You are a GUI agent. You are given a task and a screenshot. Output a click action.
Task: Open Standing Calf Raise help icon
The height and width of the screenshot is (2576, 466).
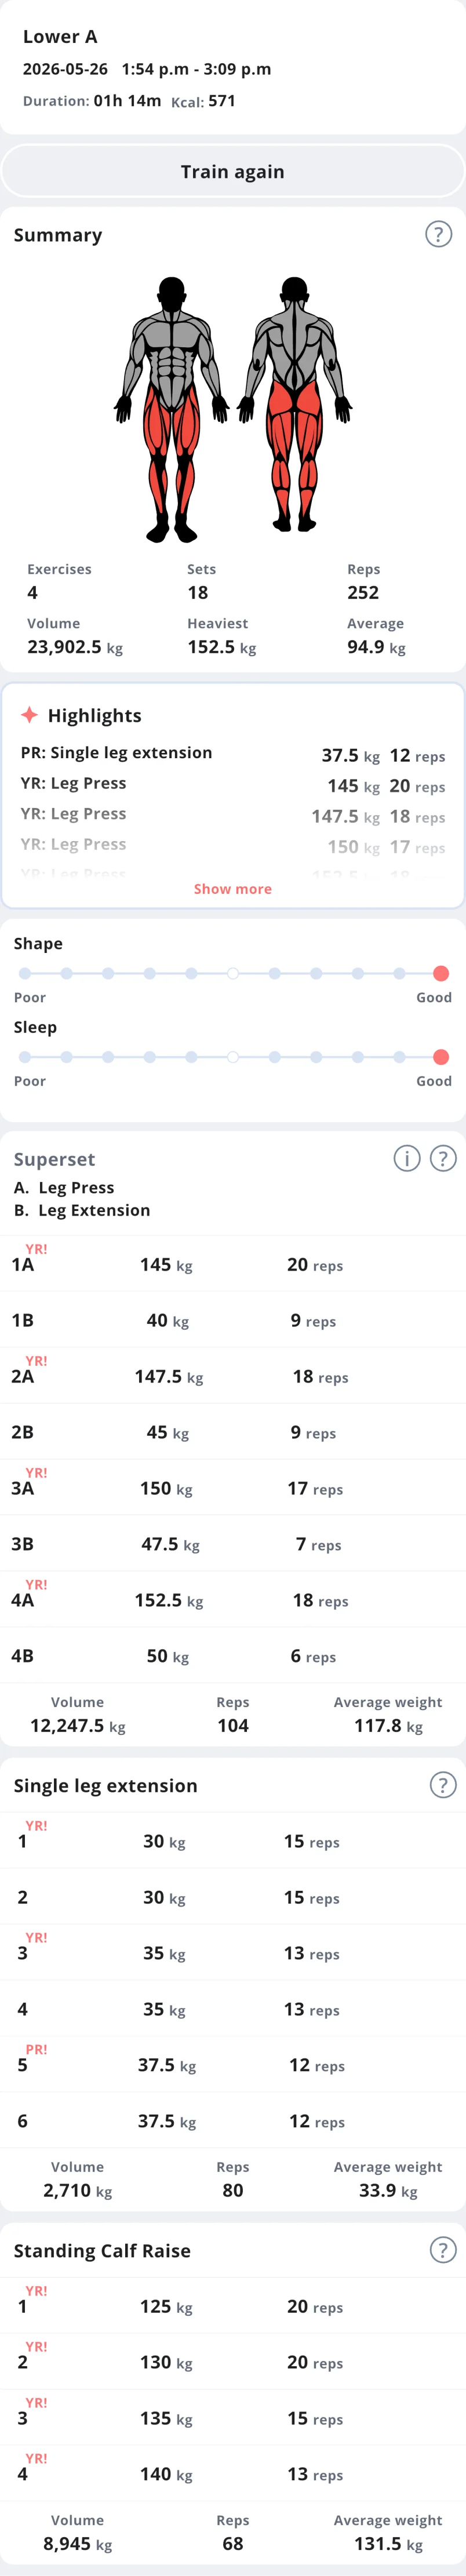pos(443,2250)
